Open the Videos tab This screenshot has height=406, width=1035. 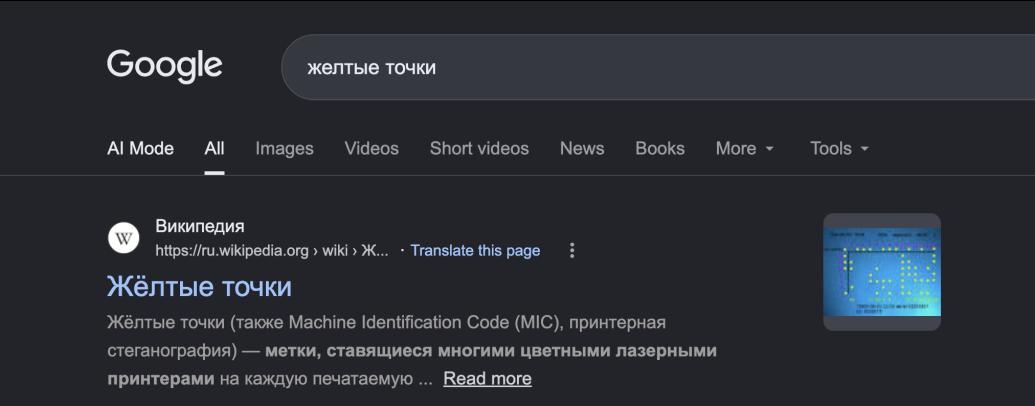372,149
